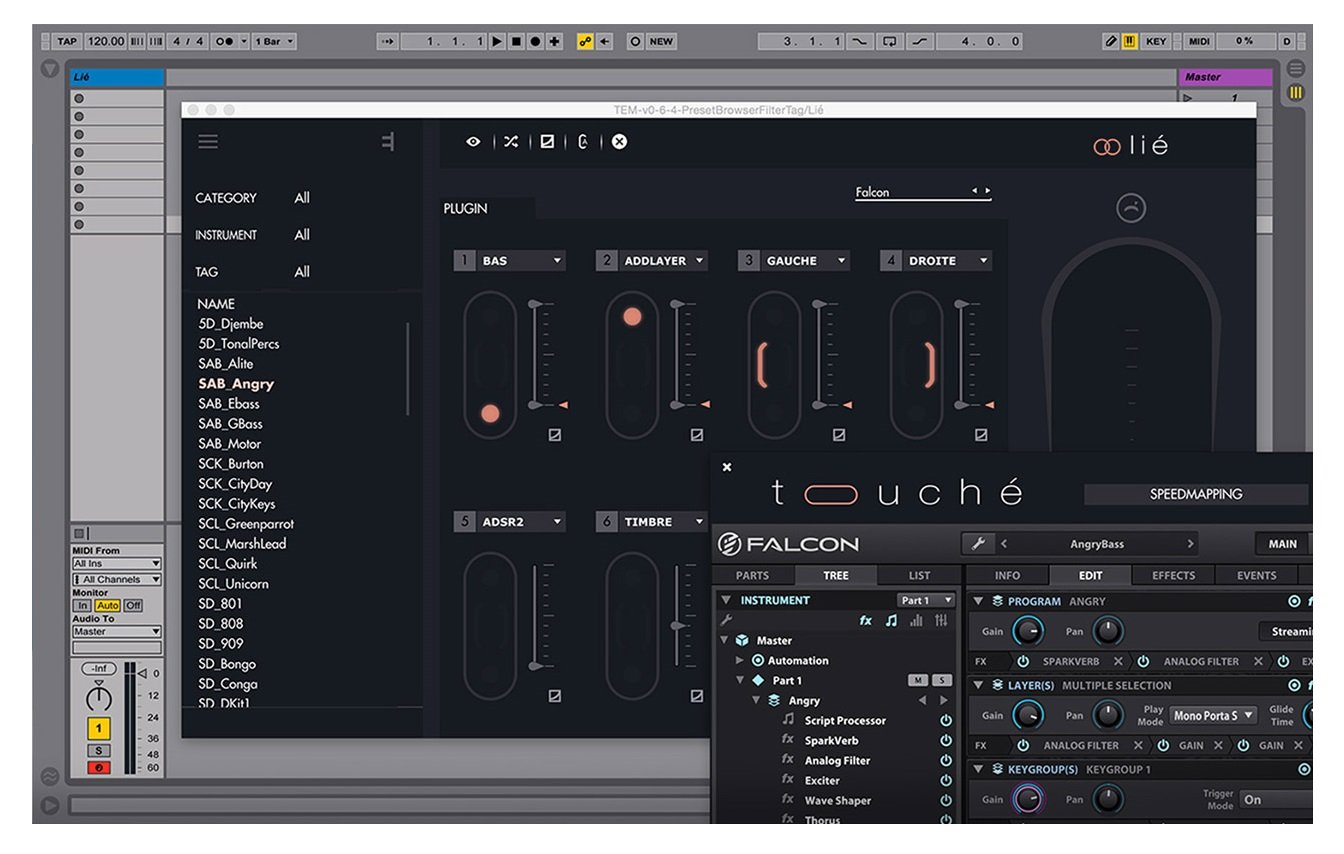Toggle the MIDI map mode button
Screen dimensions: 1344x854
tap(1198, 41)
